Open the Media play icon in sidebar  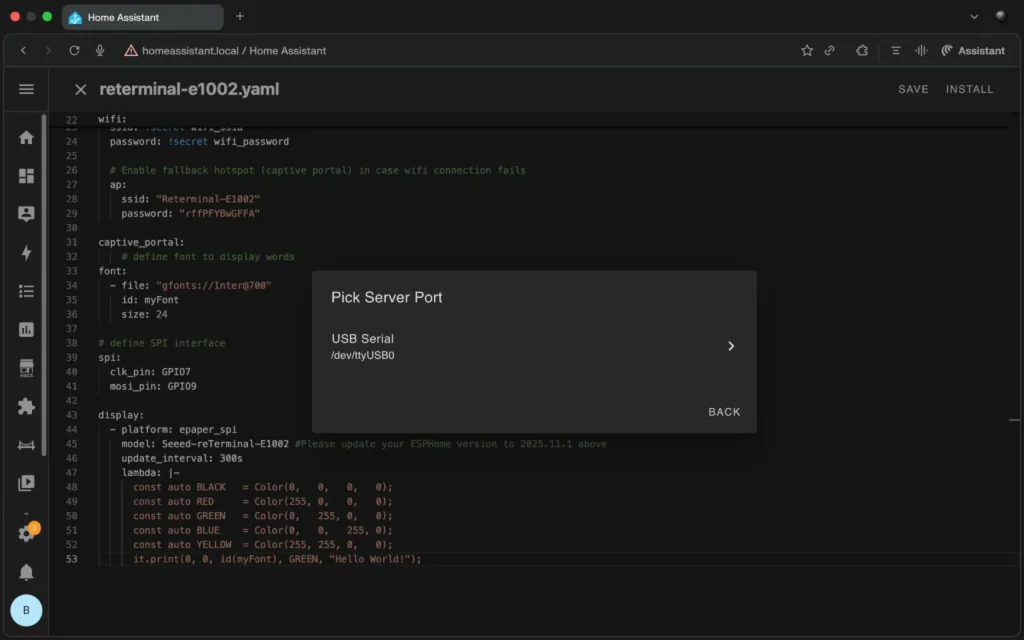coord(26,483)
